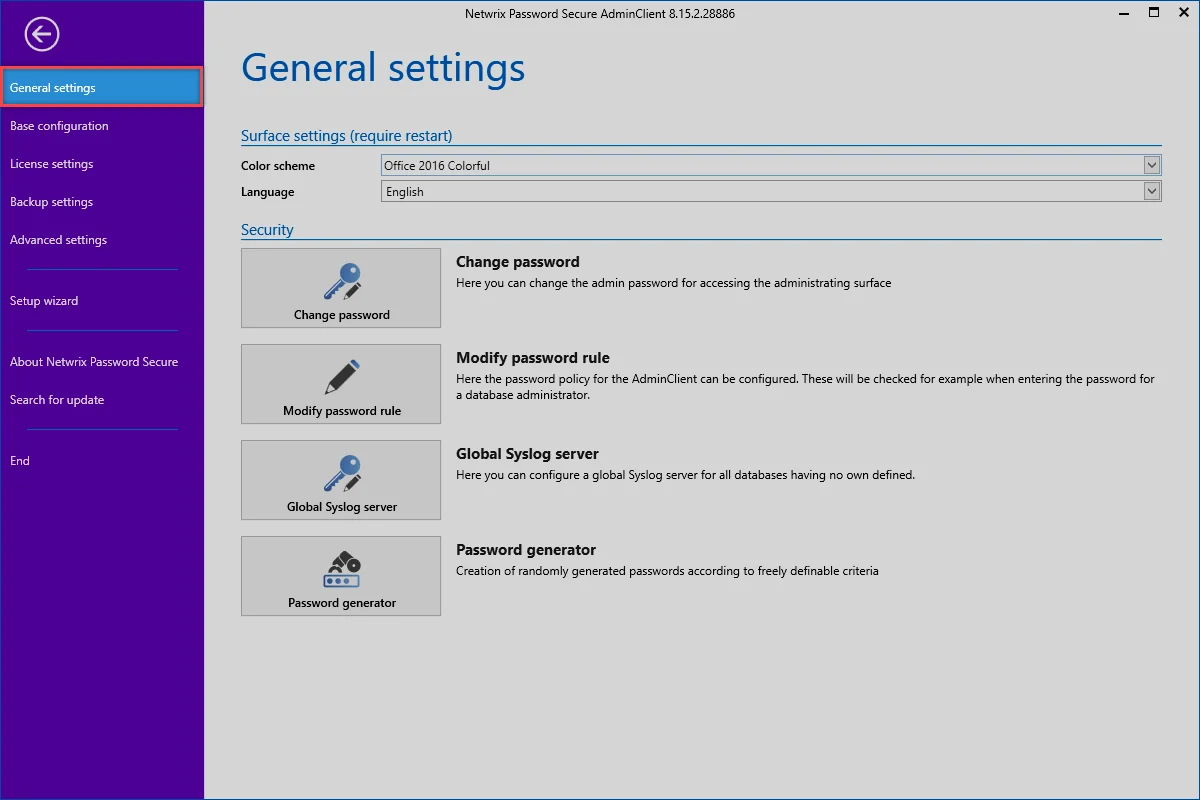Click the Modify password rule button label

342,411
